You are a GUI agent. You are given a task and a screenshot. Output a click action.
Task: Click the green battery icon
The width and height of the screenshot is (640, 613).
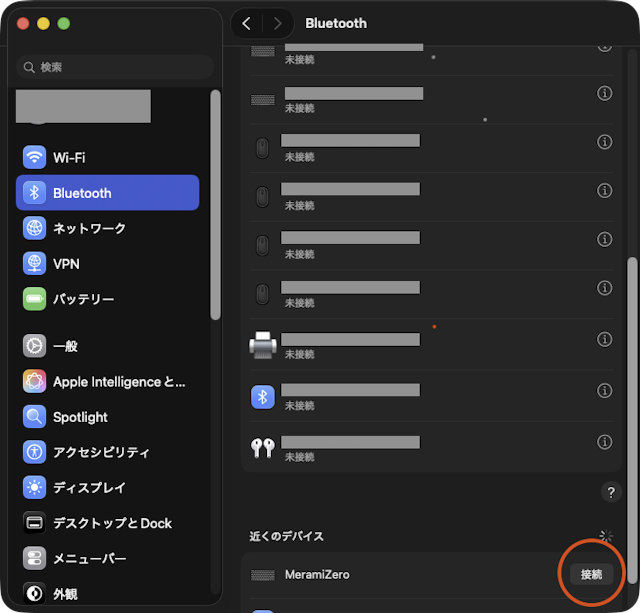34,299
